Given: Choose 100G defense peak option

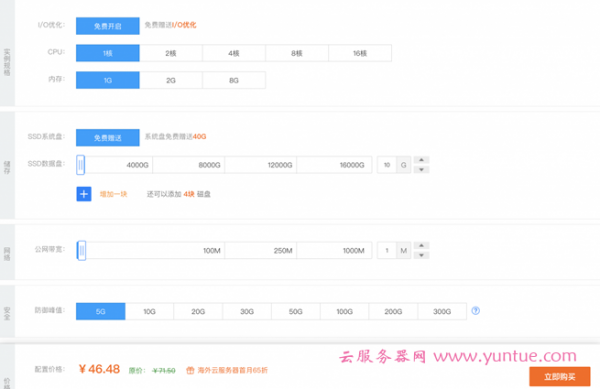Looking at the screenshot, I should [x=344, y=311].
